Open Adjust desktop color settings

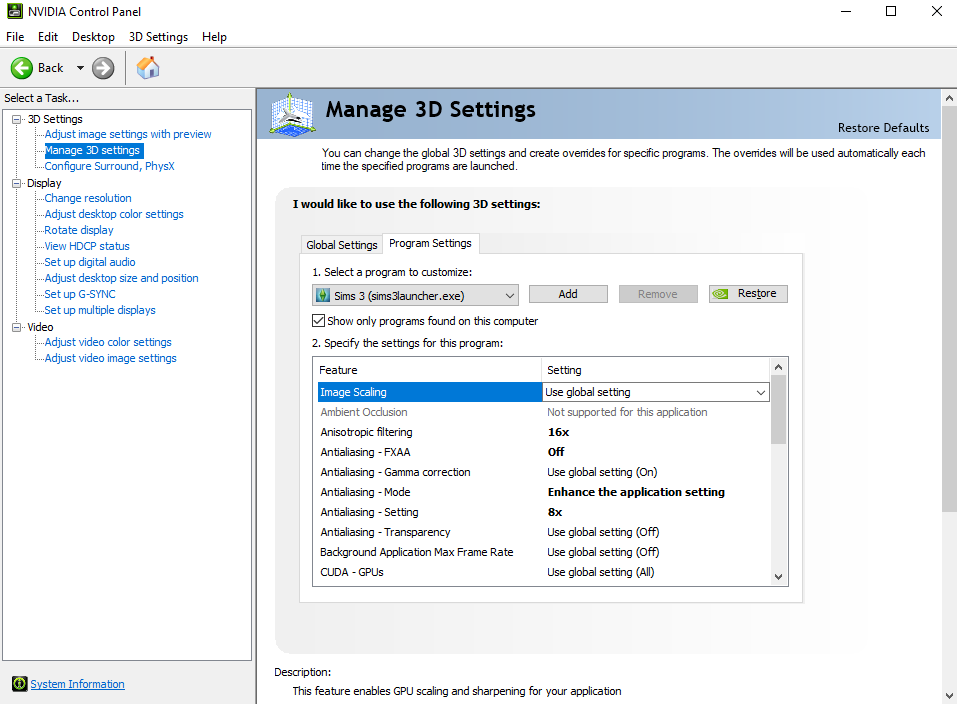point(114,214)
